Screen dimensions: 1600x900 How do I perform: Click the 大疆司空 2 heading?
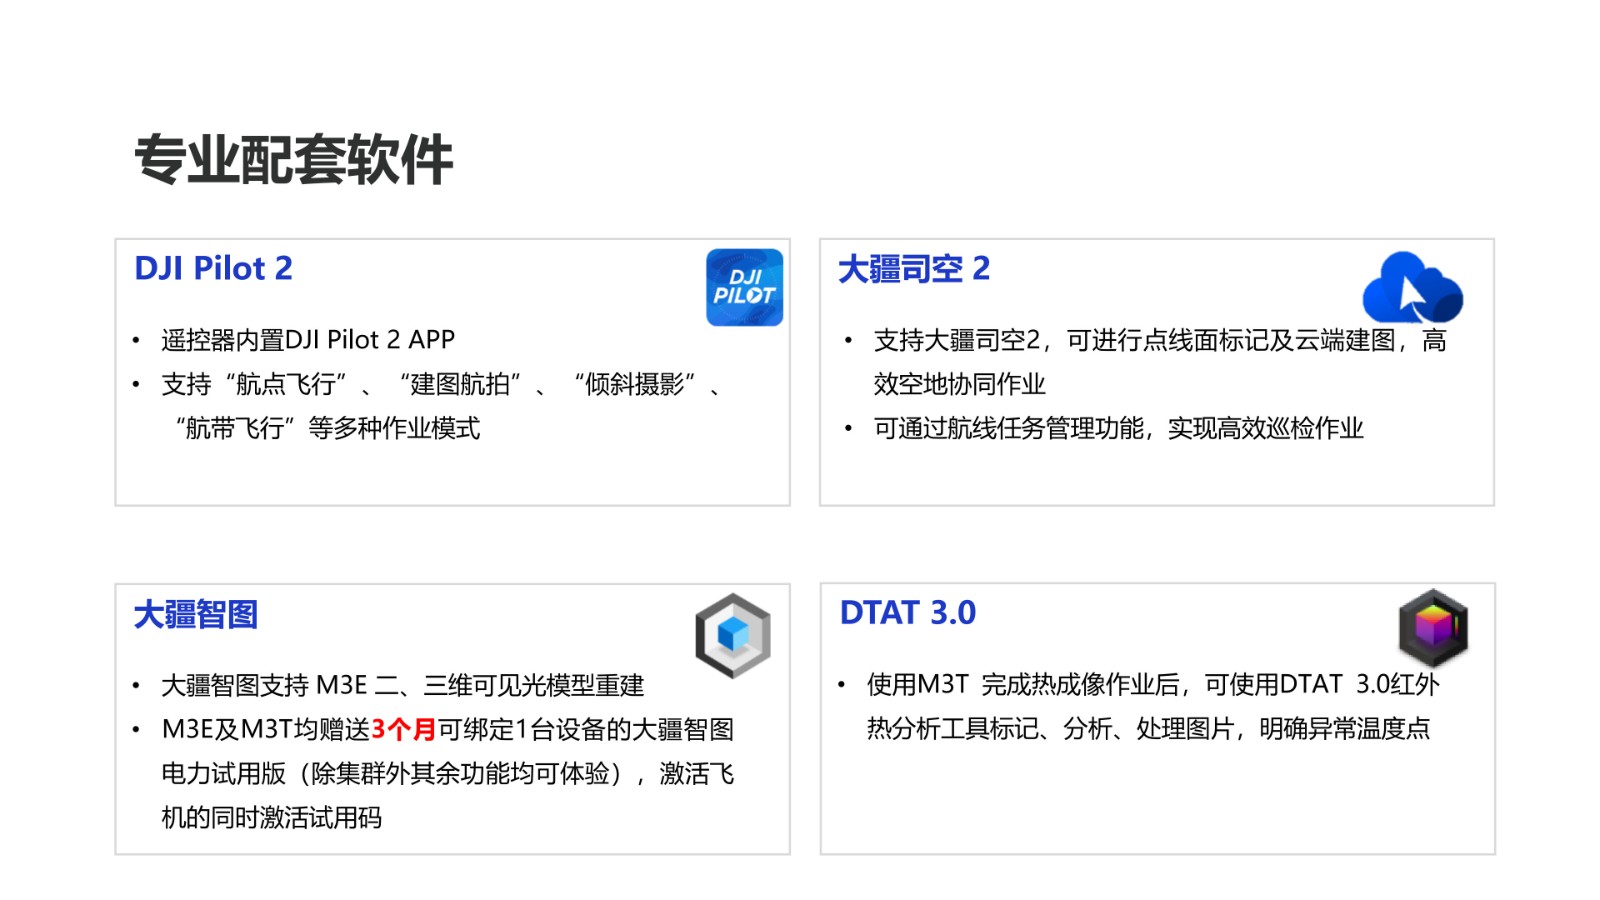coord(913,268)
